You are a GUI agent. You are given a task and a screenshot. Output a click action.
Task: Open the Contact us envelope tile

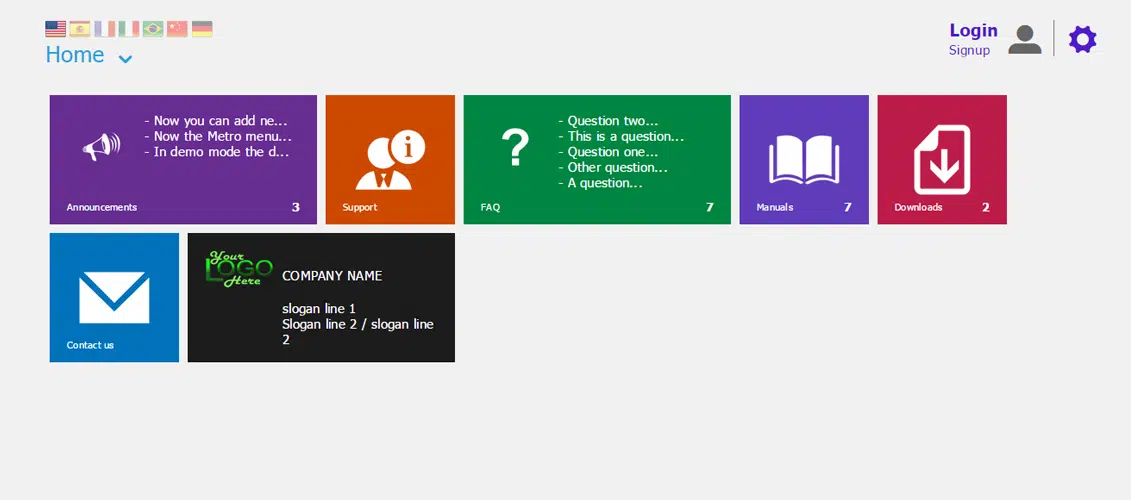[114, 298]
